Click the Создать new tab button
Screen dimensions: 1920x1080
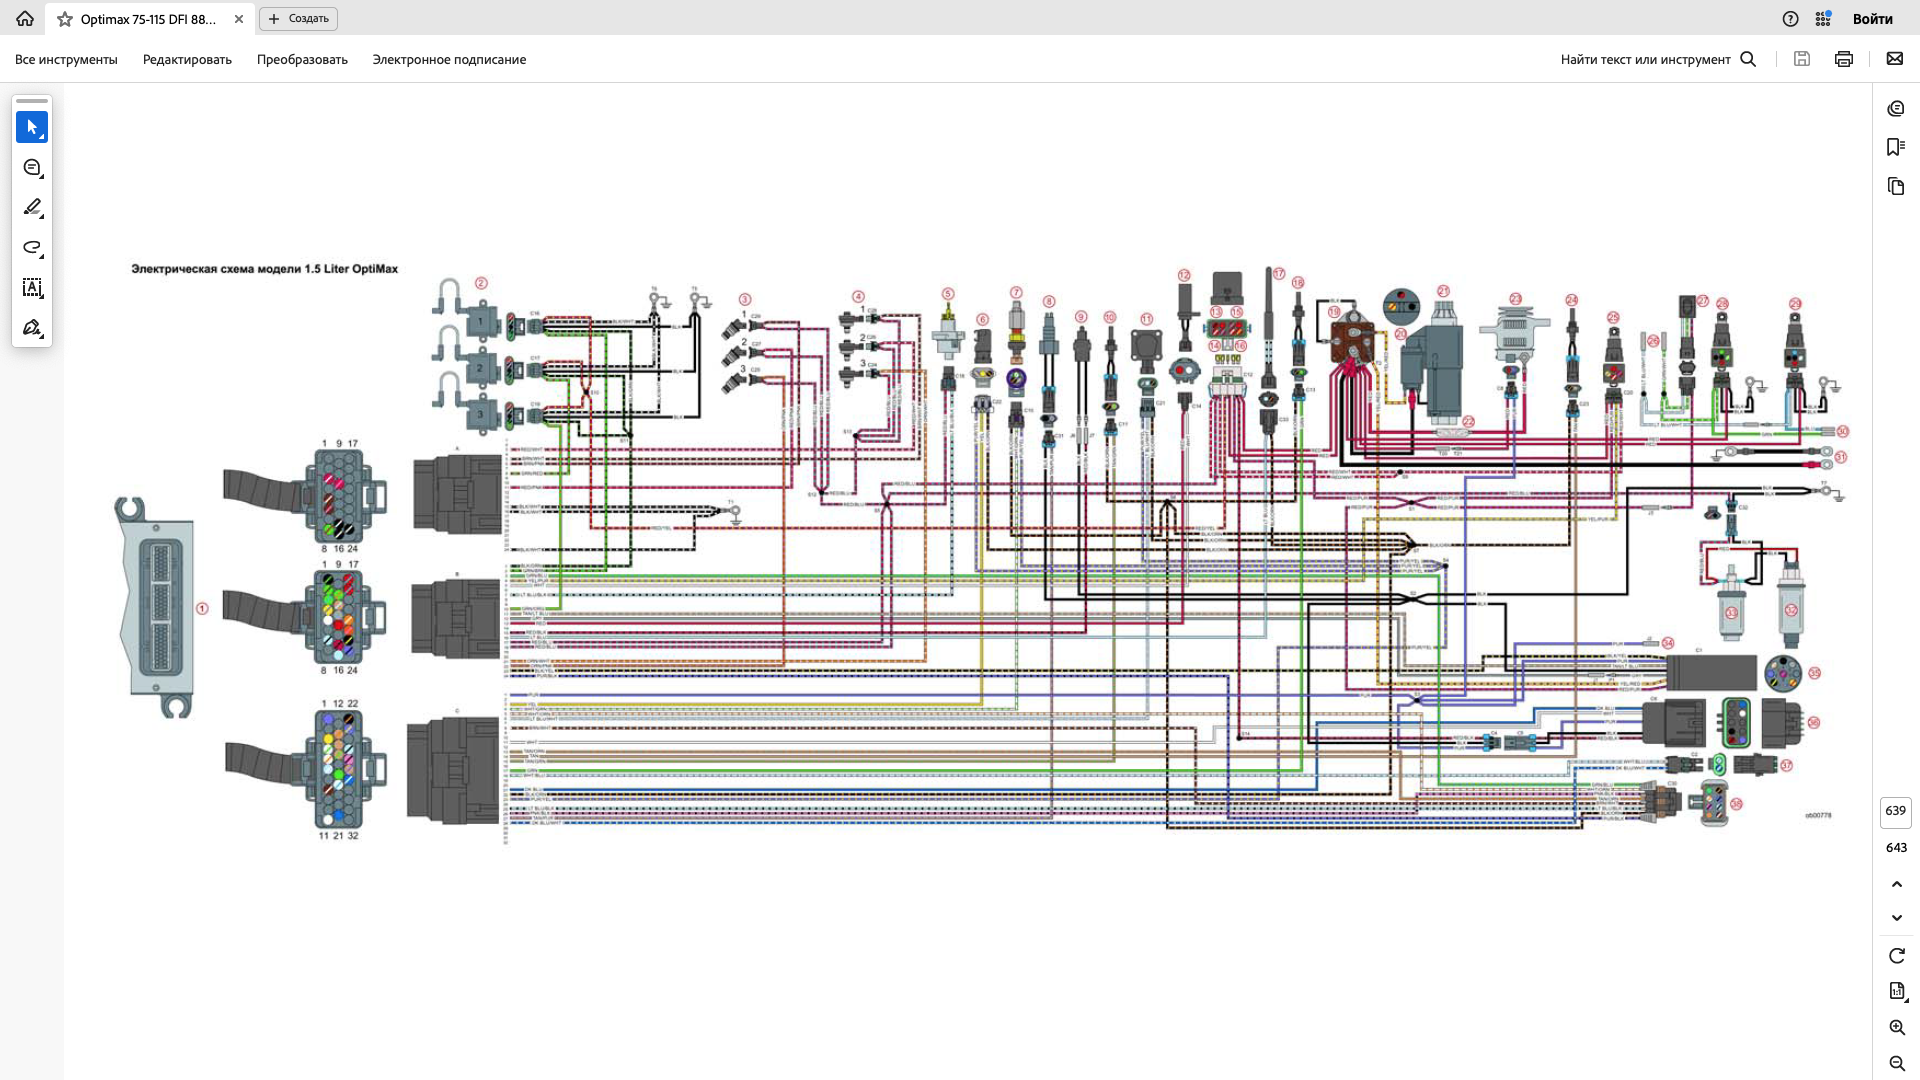point(299,19)
